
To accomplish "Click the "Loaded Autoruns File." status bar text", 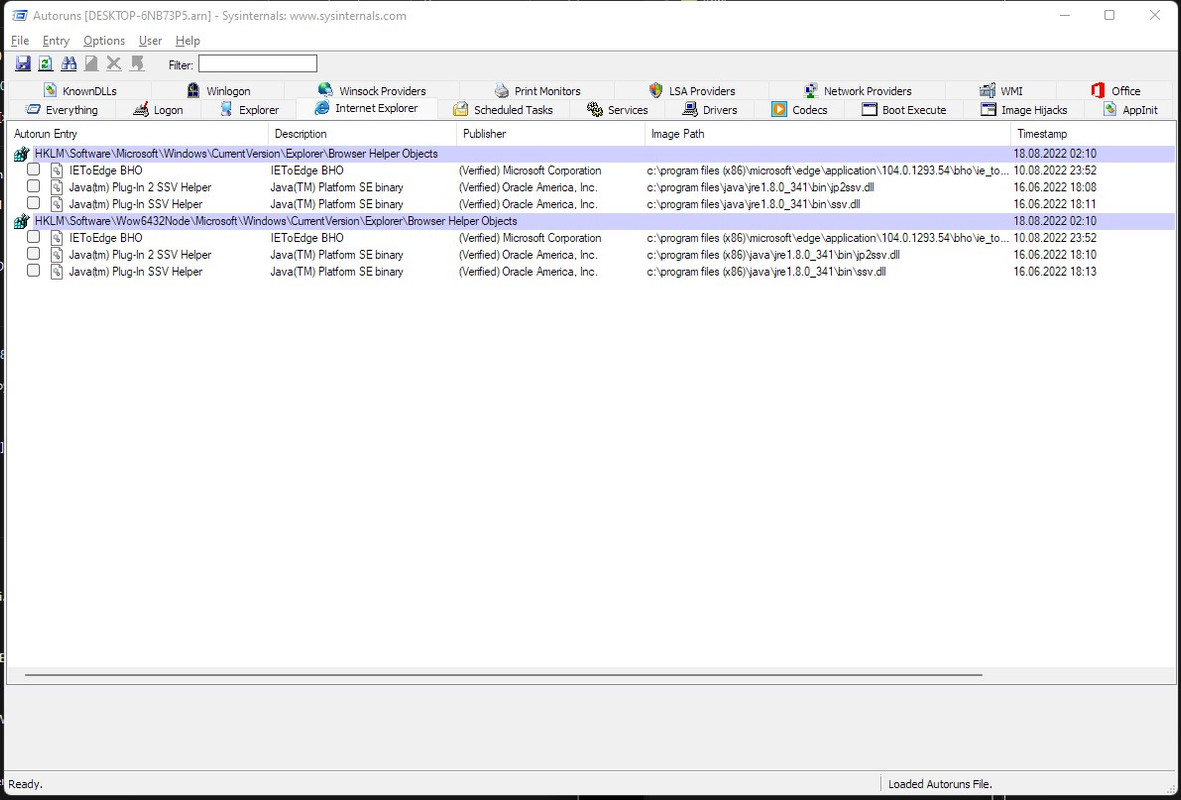I will pos(940,784).
